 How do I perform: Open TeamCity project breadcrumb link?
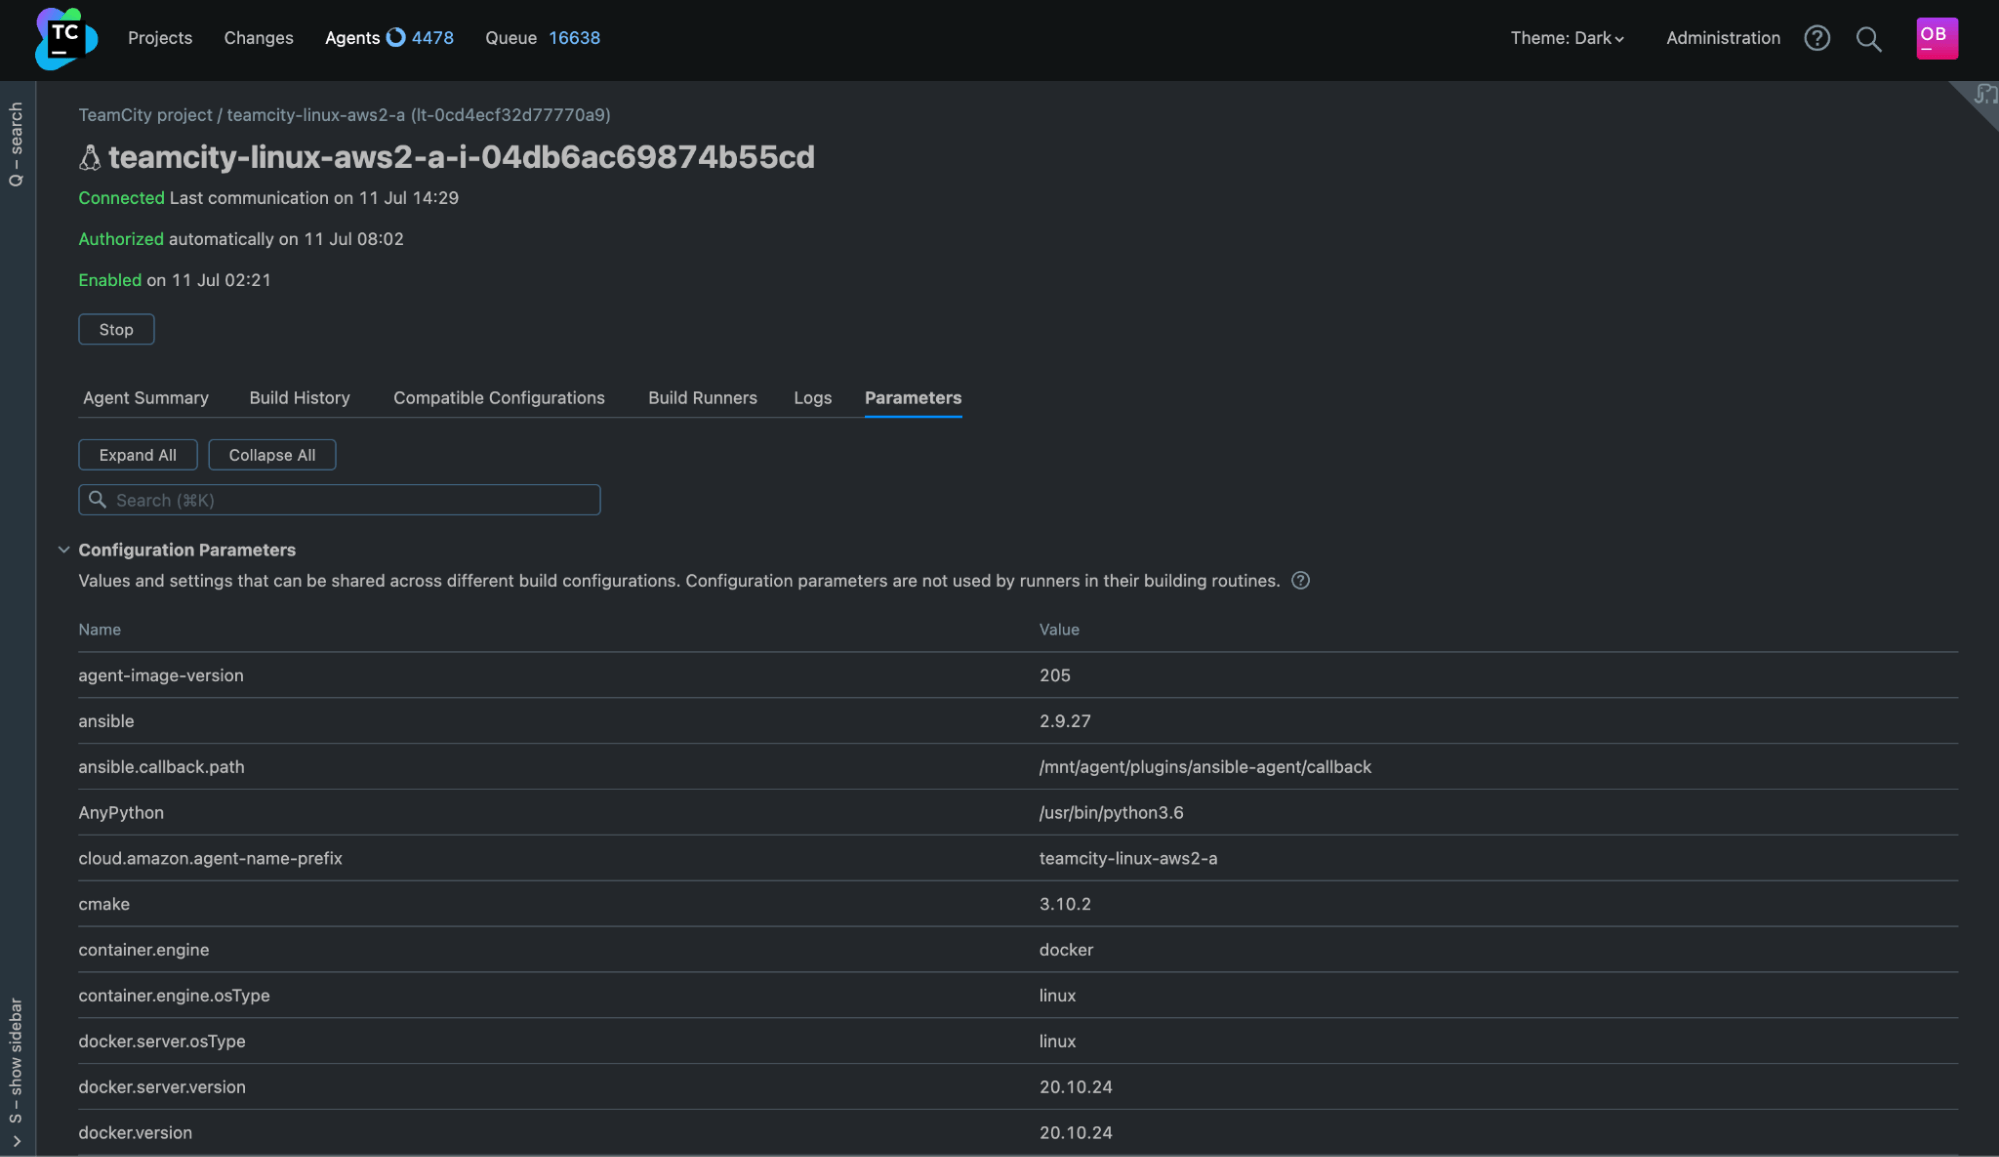click(145, 115)
